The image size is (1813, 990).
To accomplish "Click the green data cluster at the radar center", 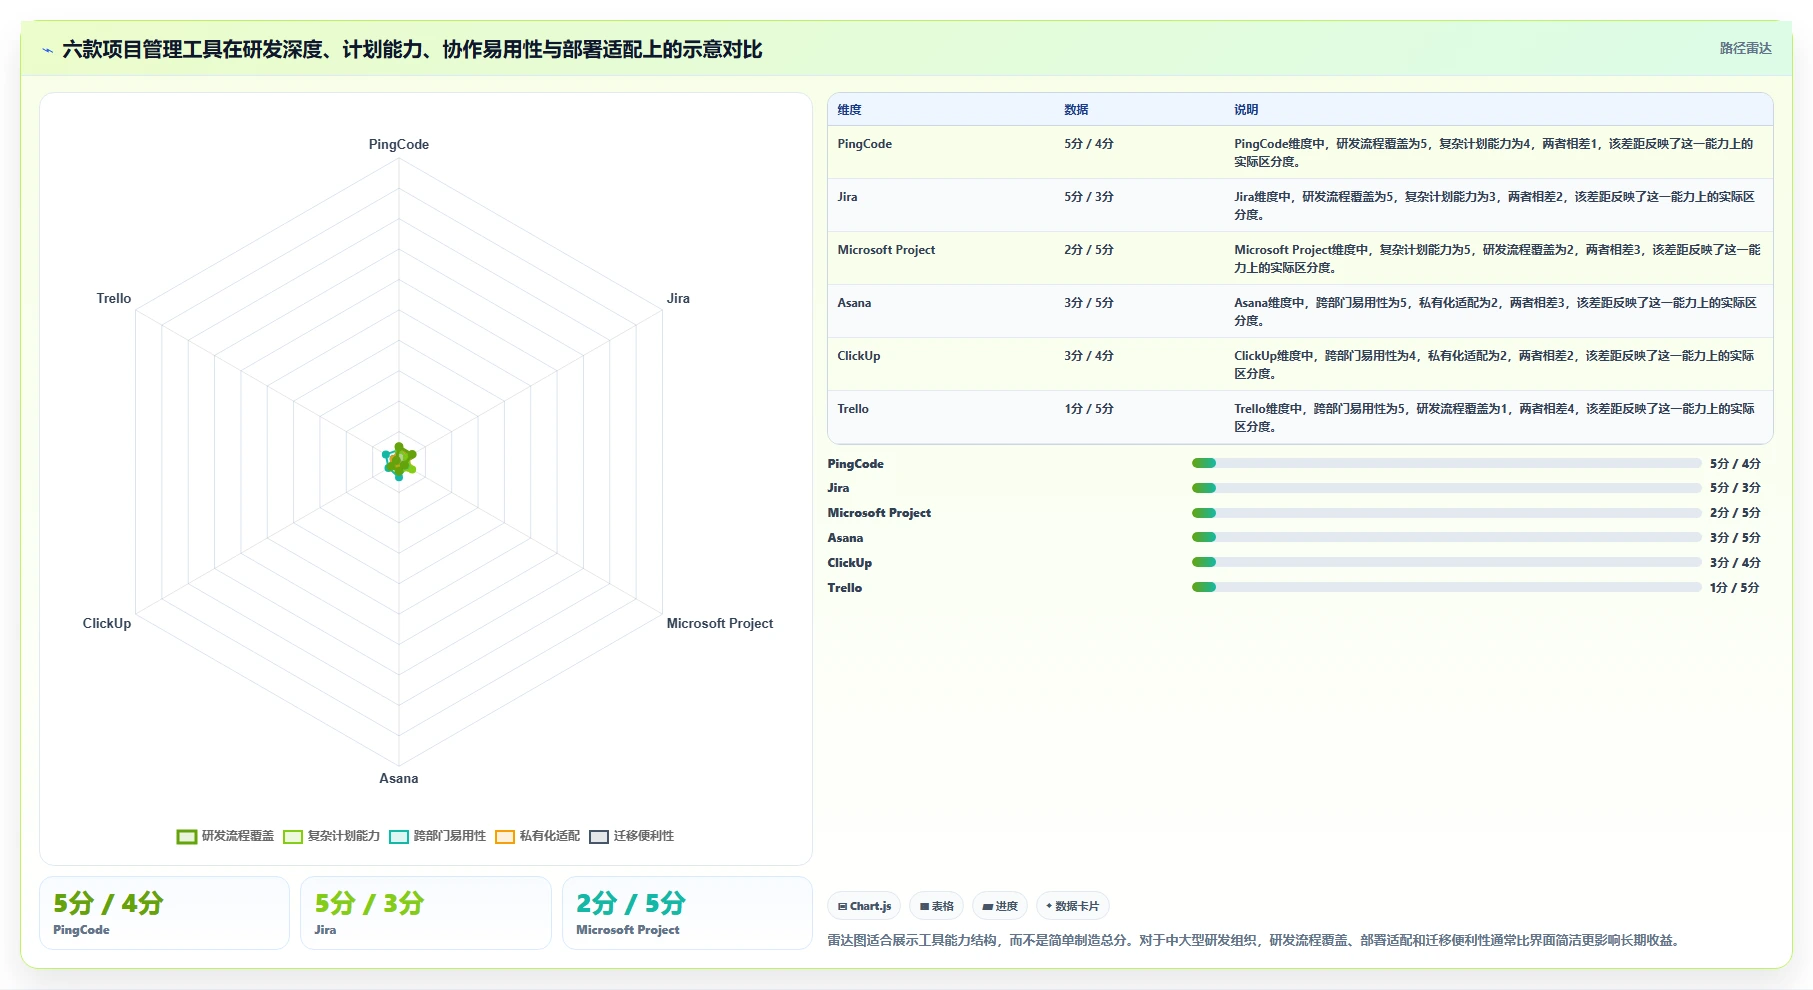I will tap(399, 461).
